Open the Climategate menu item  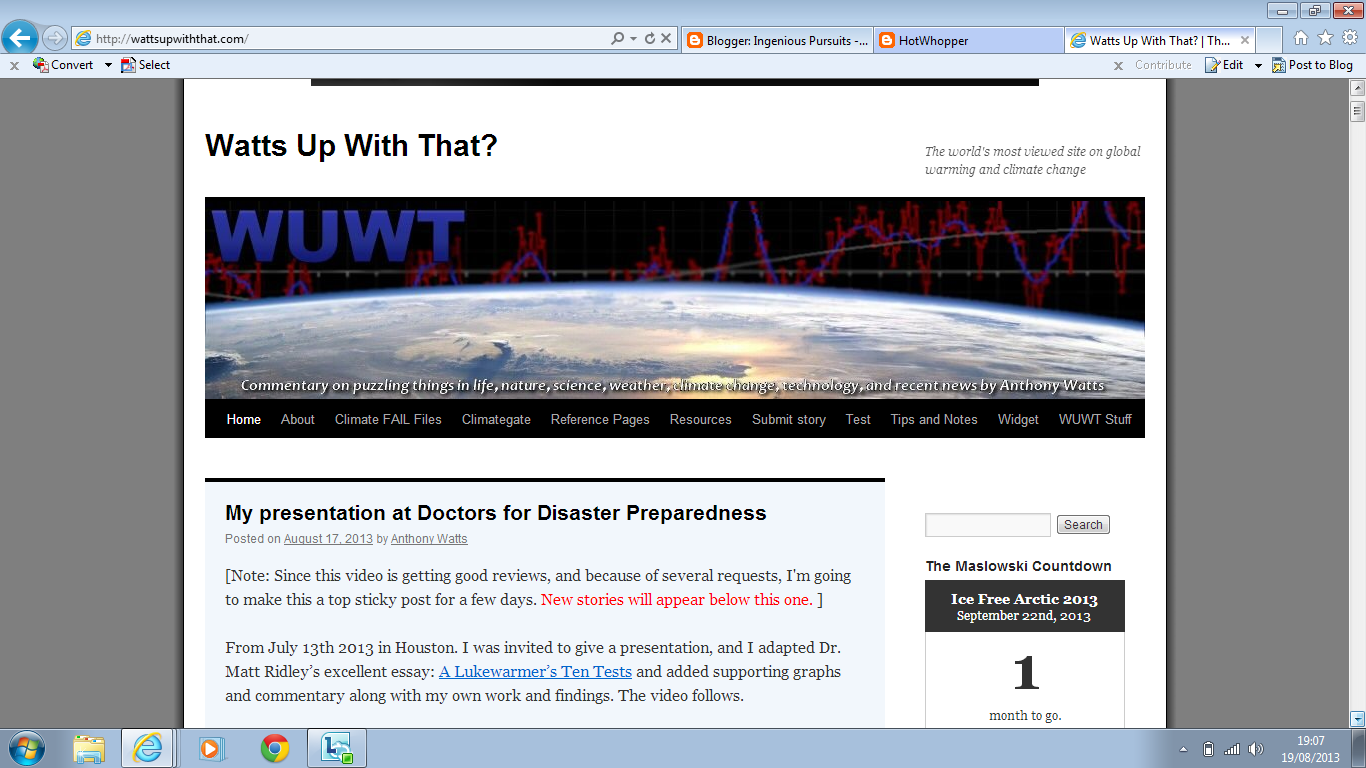(496, 419)
